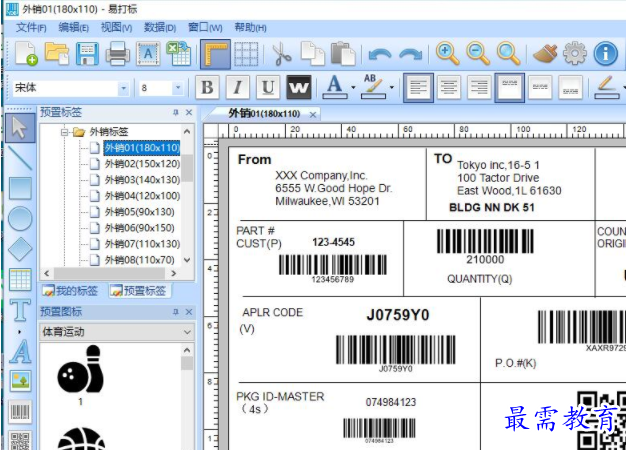This screenshot has width=626, height=450.
Task: Set vertical alignment to middle
Action: pyautogui.click(x=540, y=87)
